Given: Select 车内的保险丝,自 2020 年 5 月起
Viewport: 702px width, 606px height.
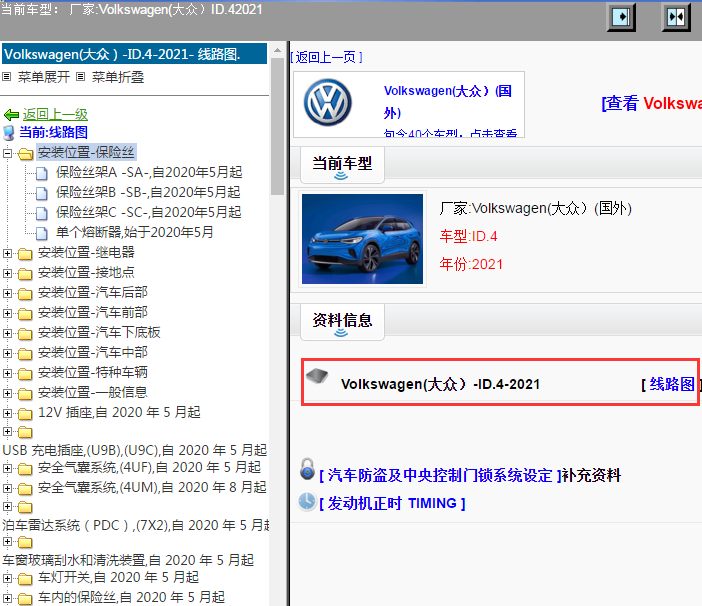Looking at the screenshot, I should pos(131,597).
